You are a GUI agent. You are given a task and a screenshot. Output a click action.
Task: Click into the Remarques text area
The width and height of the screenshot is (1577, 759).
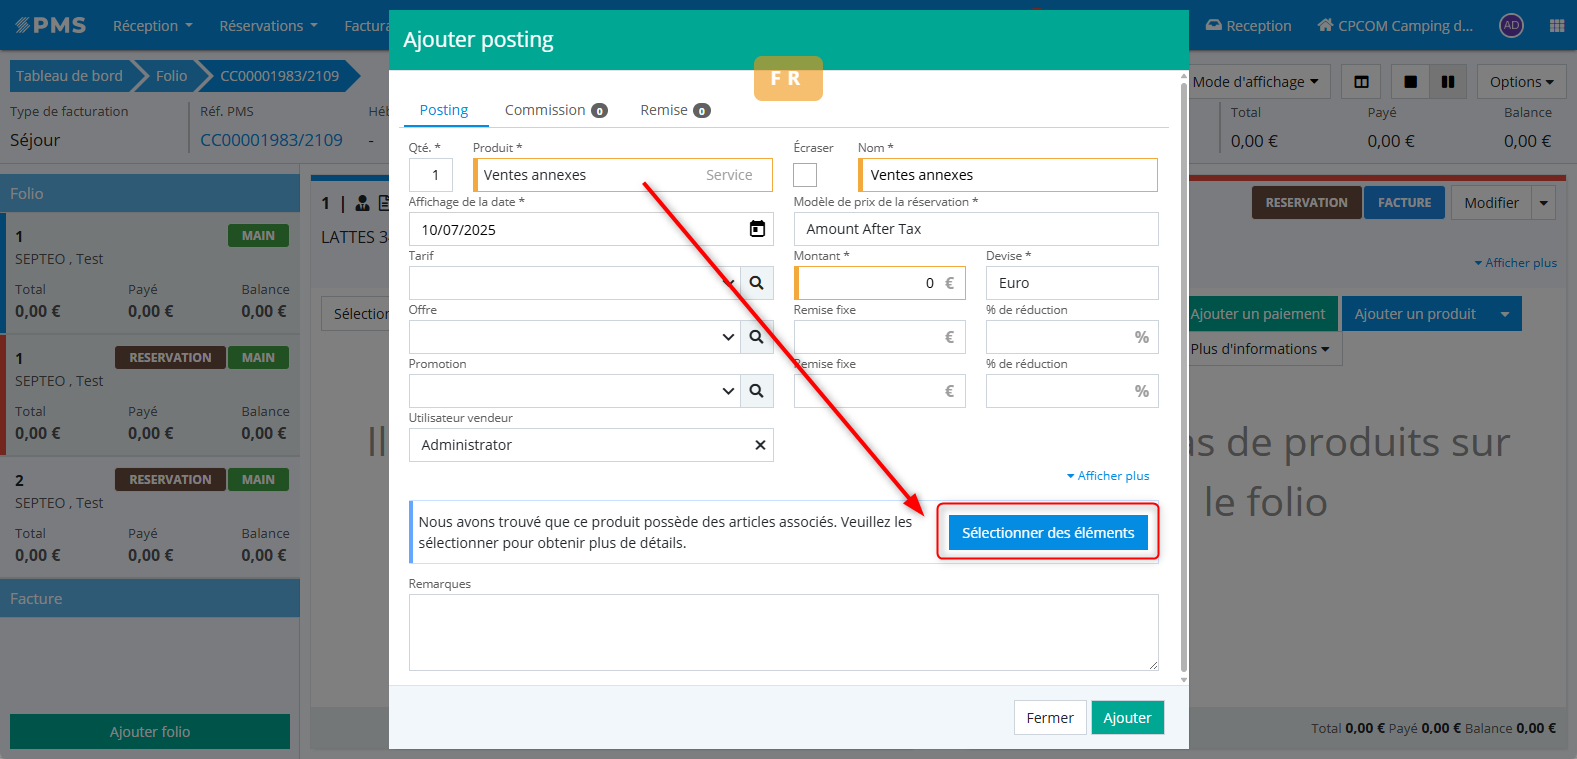tap(783, 632)
